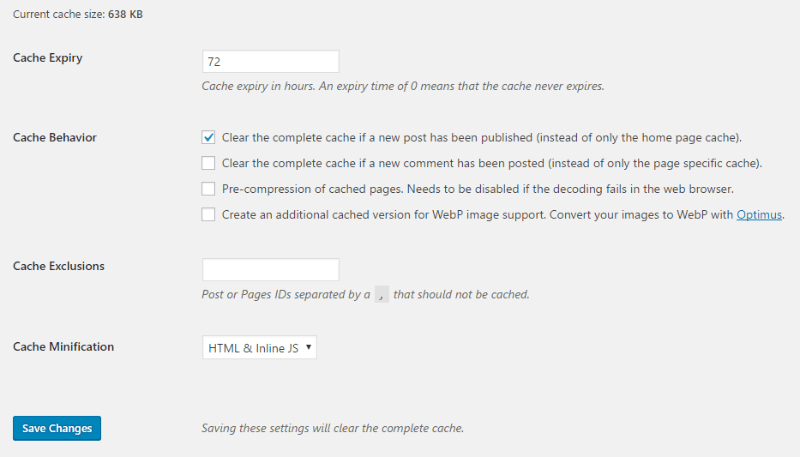Click the Cache Expiry row label
The image size is (800, 457).
click(47, 58)
